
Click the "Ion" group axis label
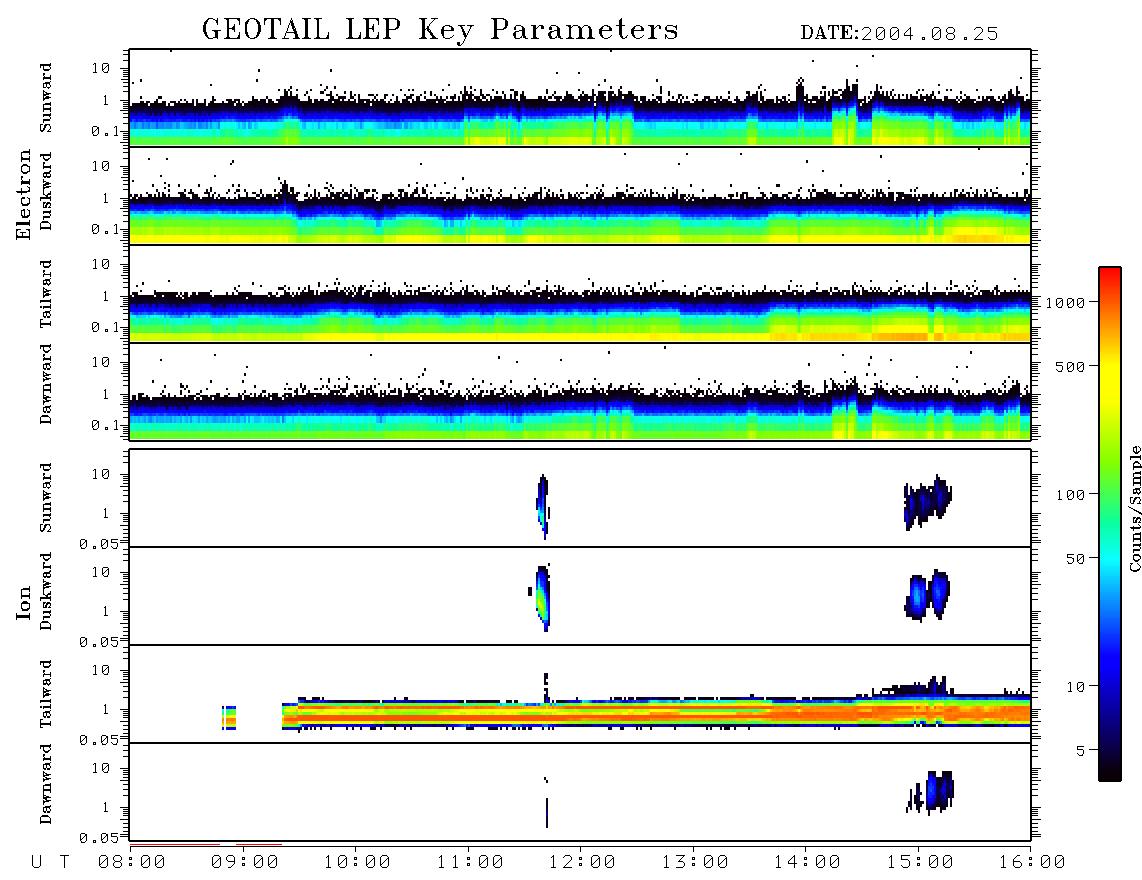click(24, 603)
